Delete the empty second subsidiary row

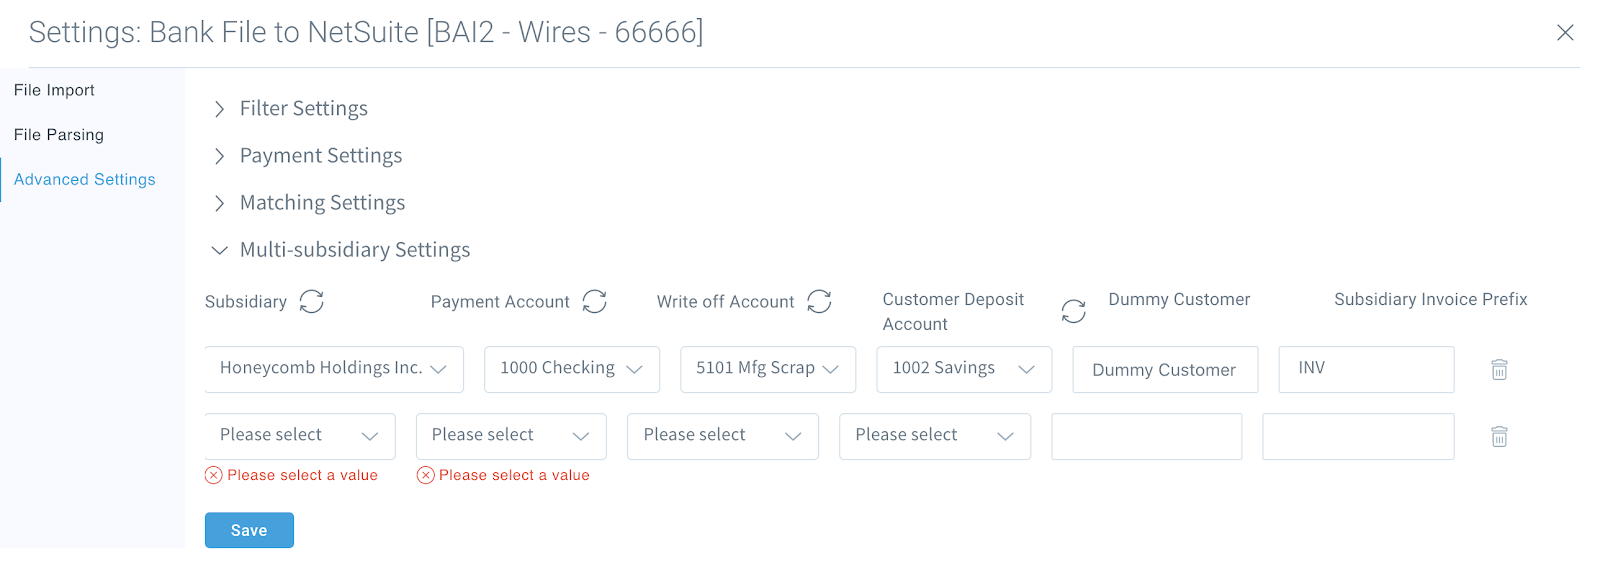pyautogui.click(x=1499, y=437)
